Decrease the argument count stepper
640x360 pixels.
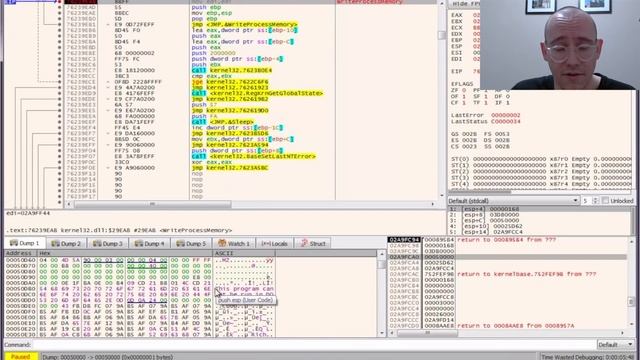[596, 203]
